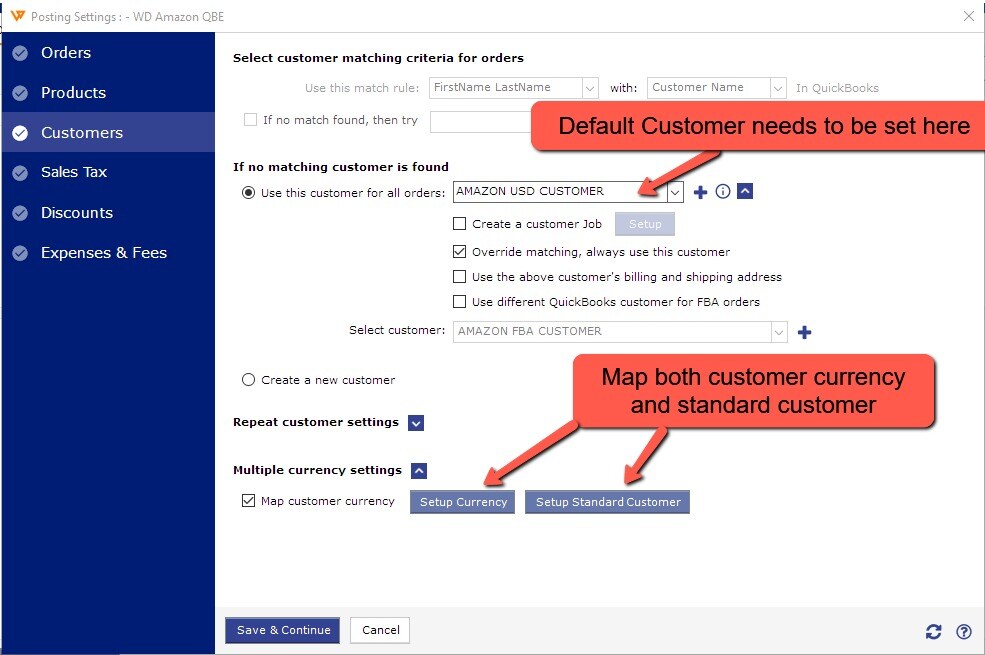Screen dimensions: 985x655
Task: Click the Setup Standard Customer button
Action: [607, 502]
